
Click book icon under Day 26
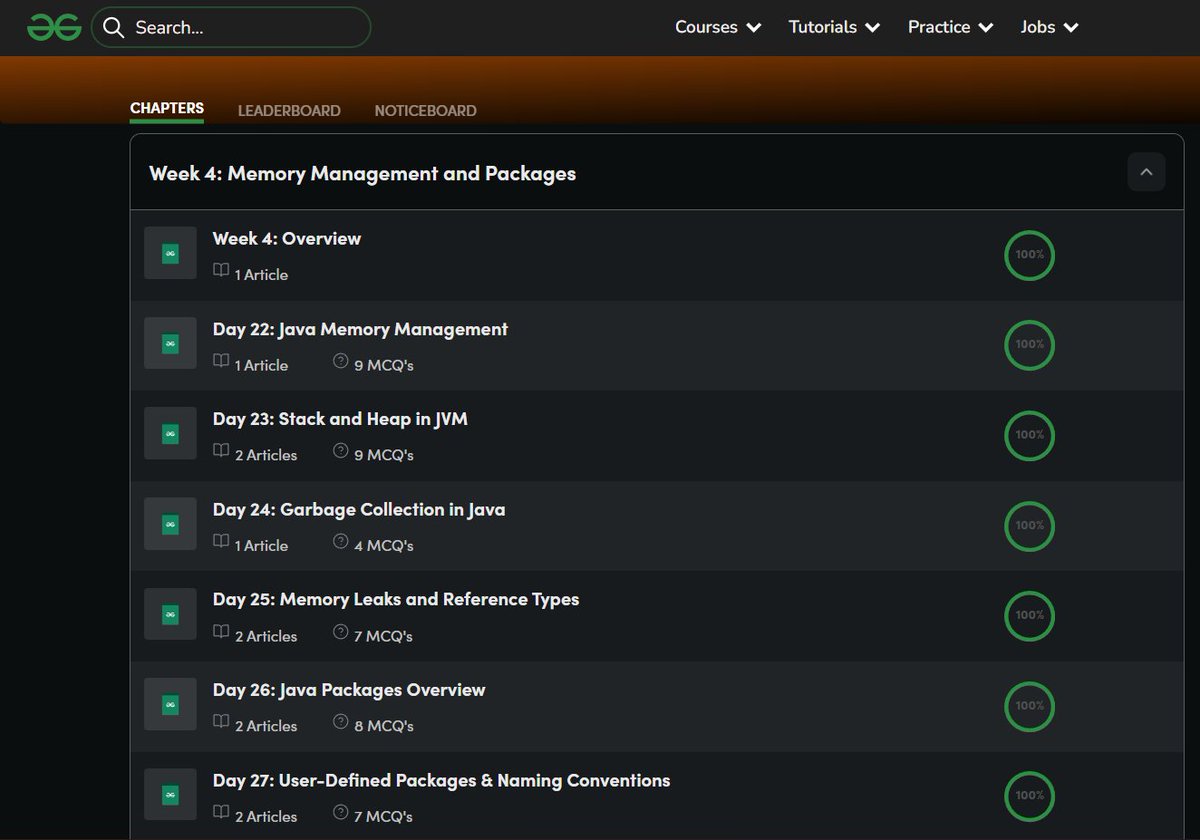(x=221, y=722)
